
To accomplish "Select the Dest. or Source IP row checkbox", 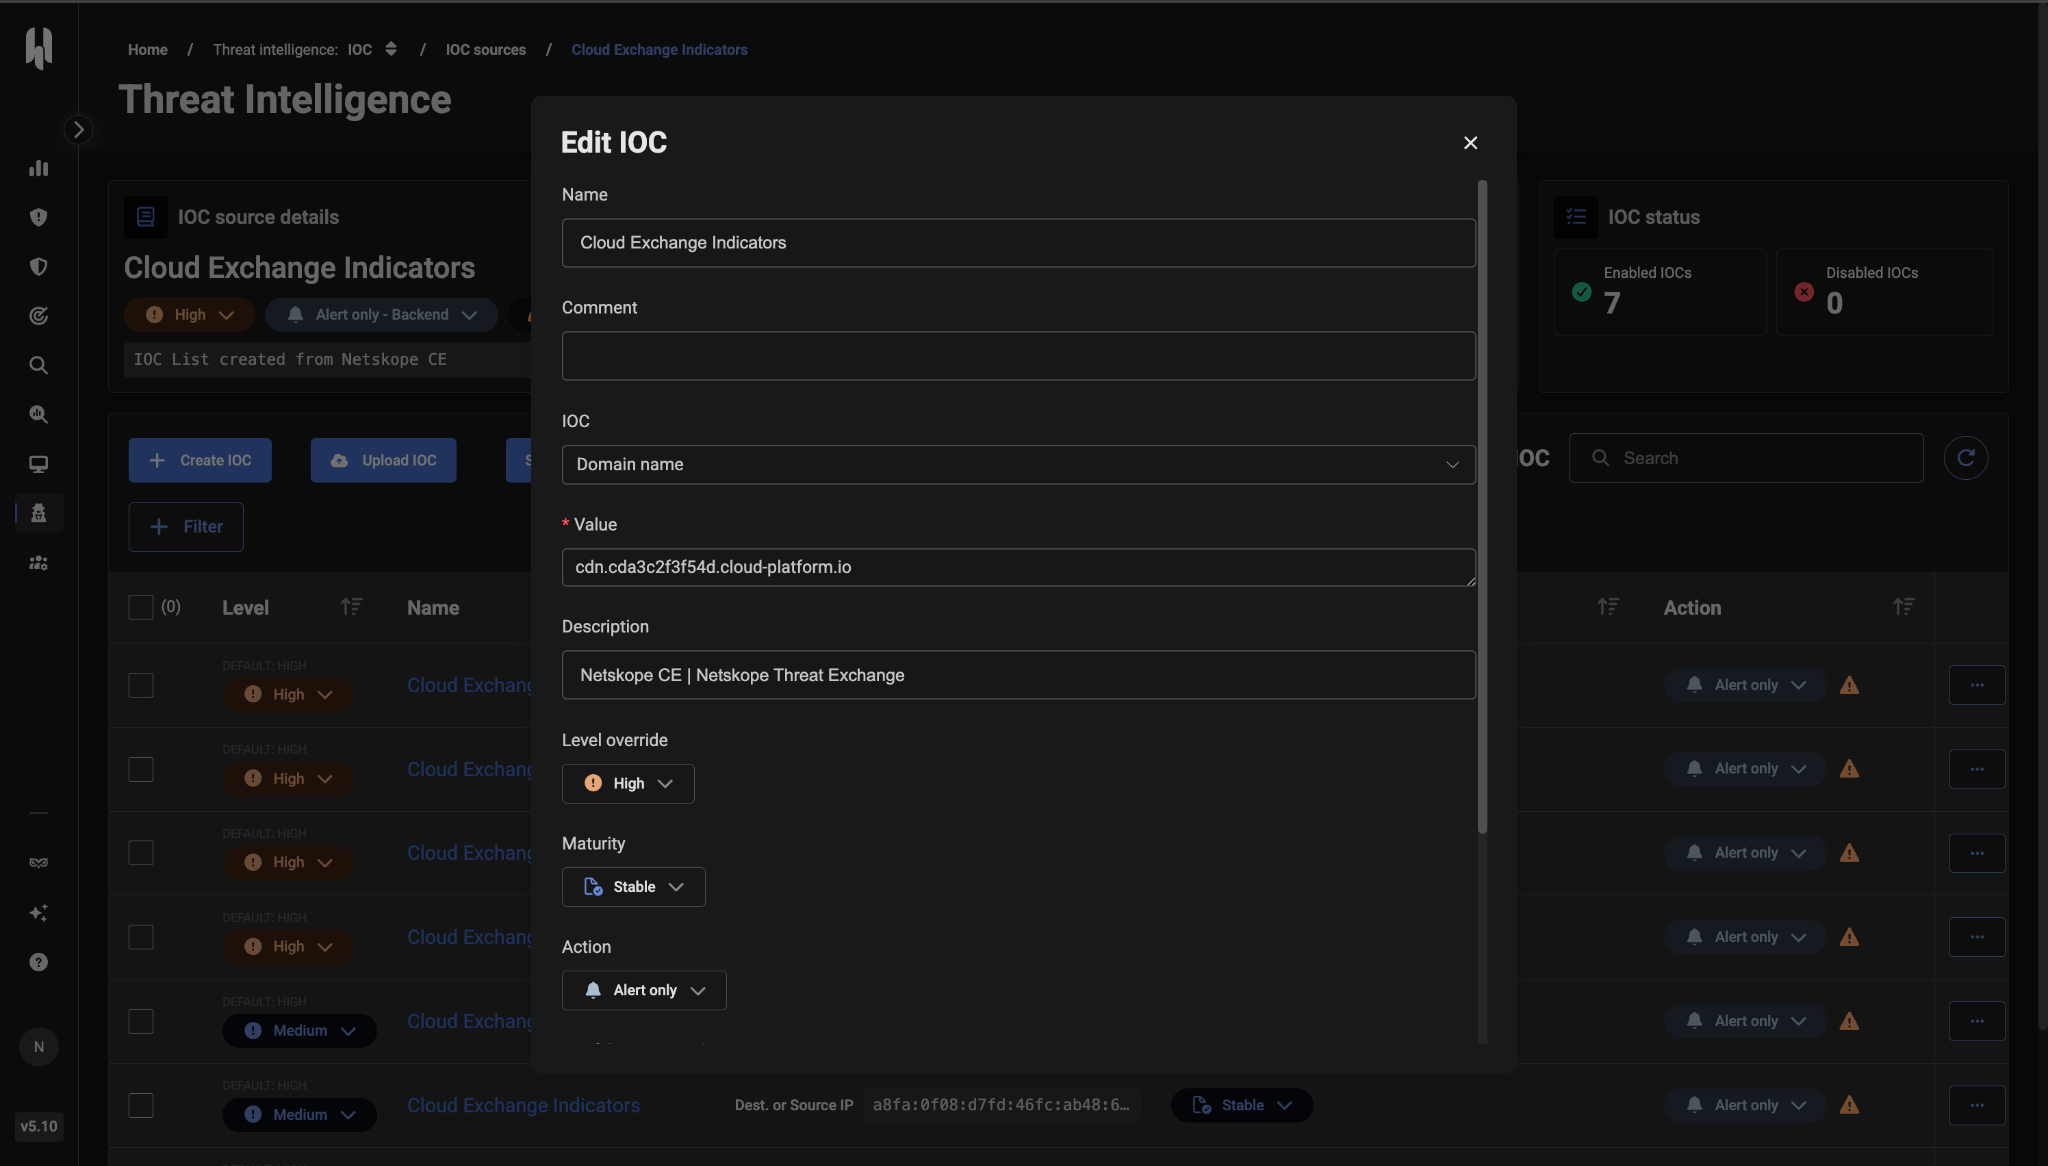I will [141, 1105].
